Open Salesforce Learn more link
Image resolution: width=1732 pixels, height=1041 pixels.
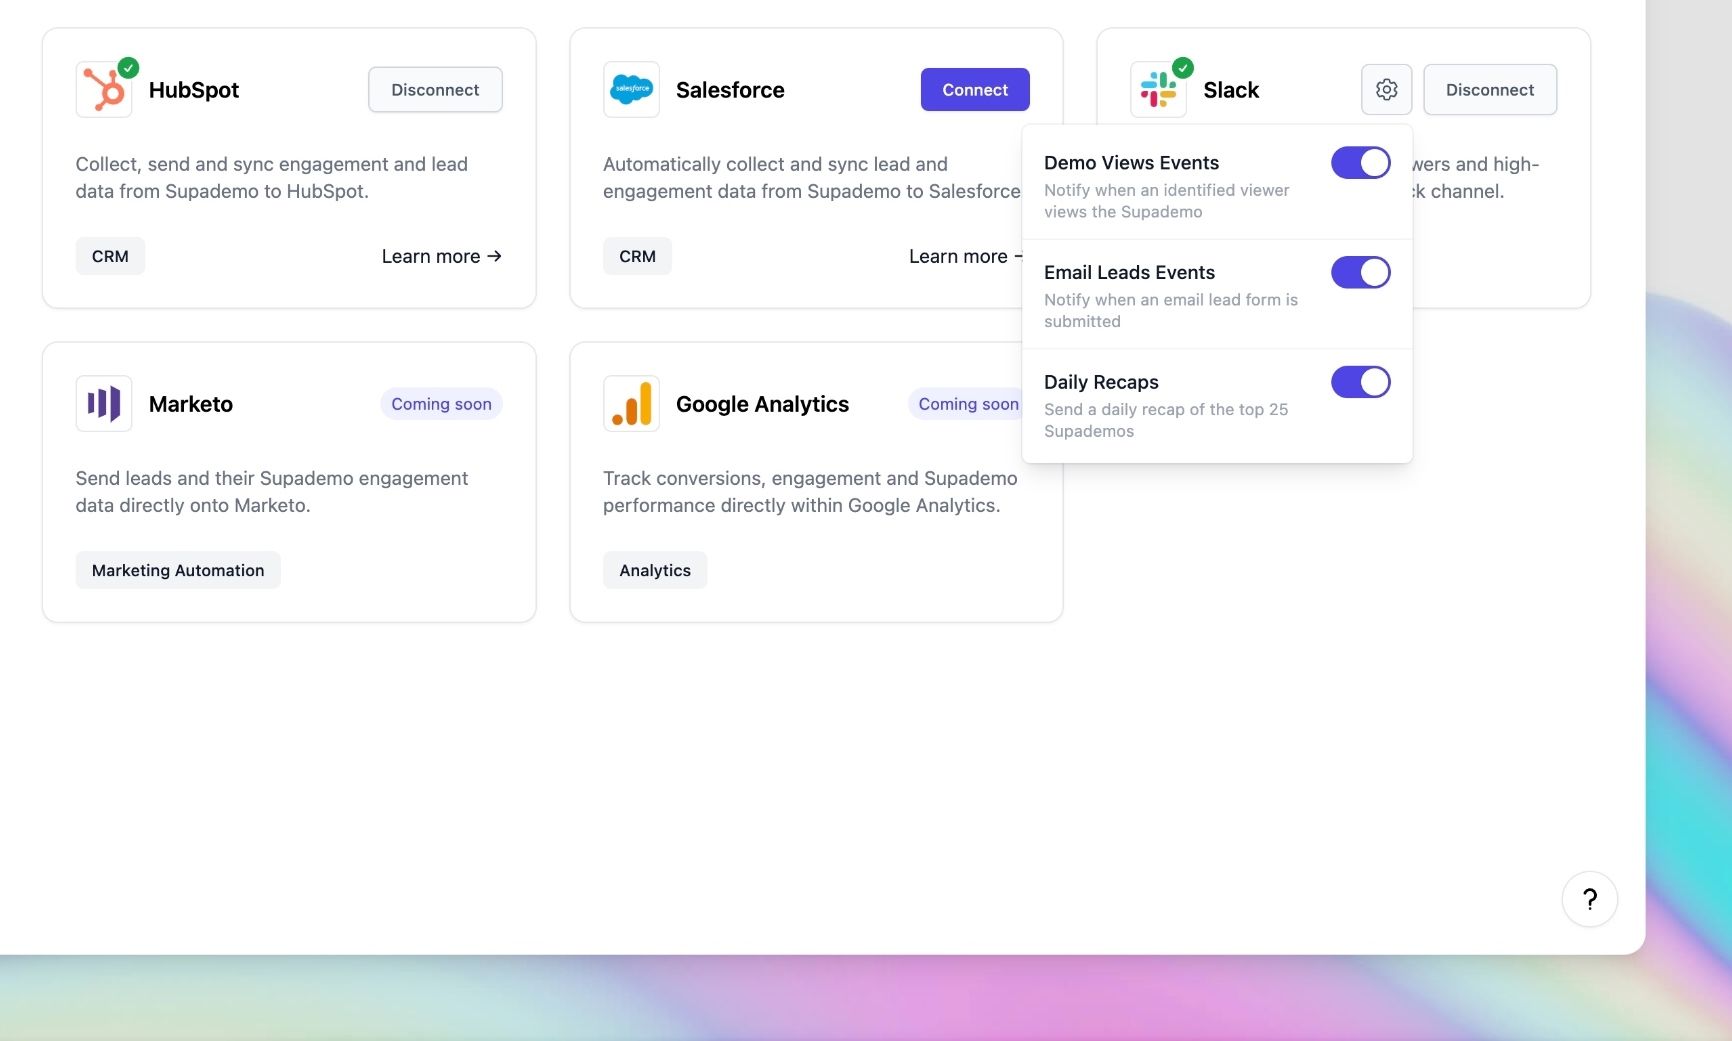(966, 256)
